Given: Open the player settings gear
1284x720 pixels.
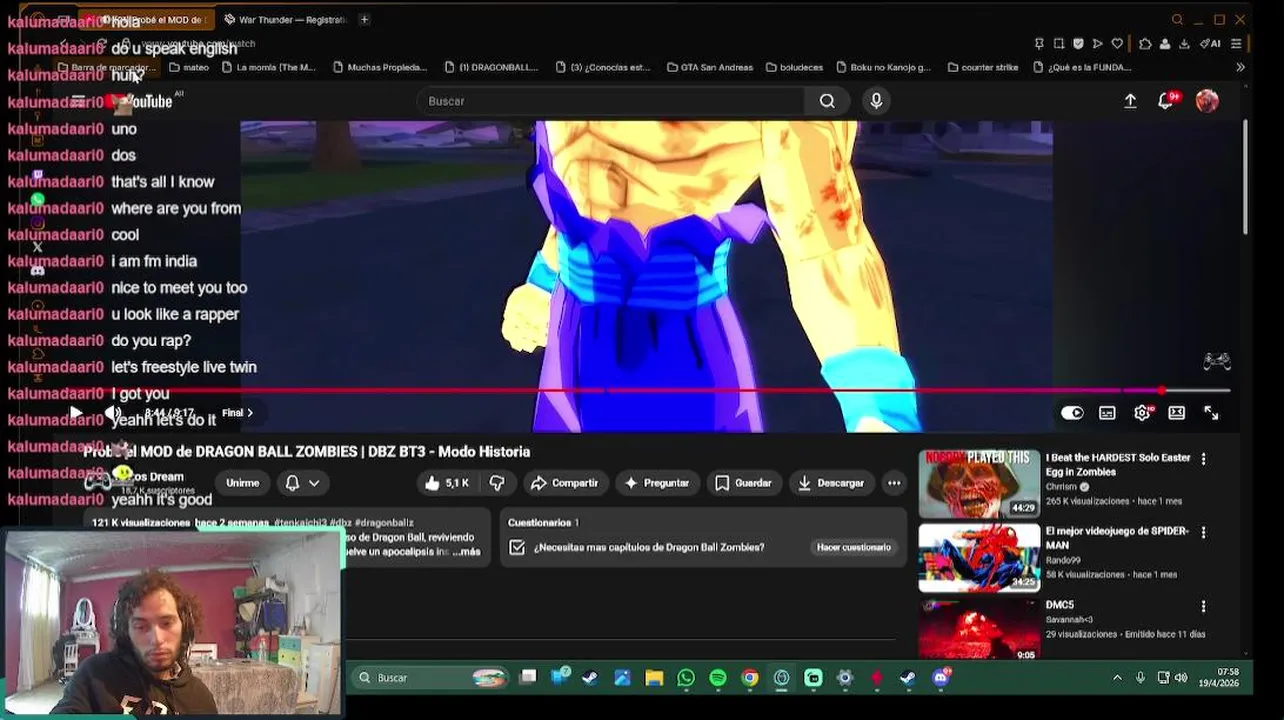Looking at the screenshot, I should coord(1142,413).
